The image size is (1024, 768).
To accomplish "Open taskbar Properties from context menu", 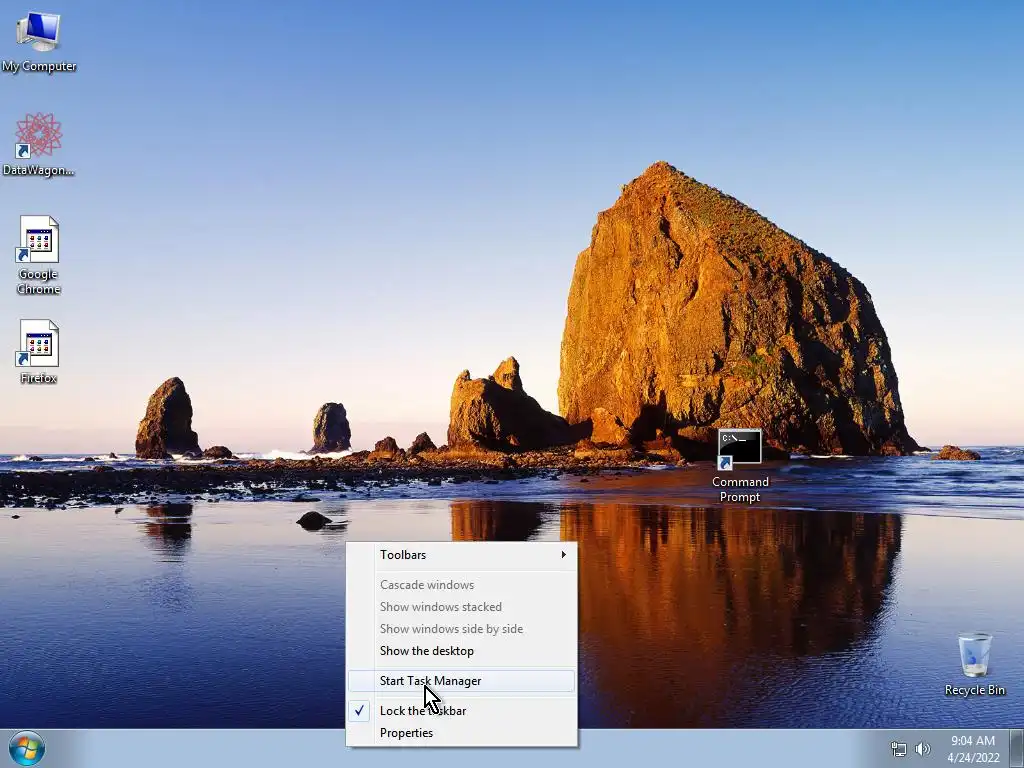I will pos(462,733).
